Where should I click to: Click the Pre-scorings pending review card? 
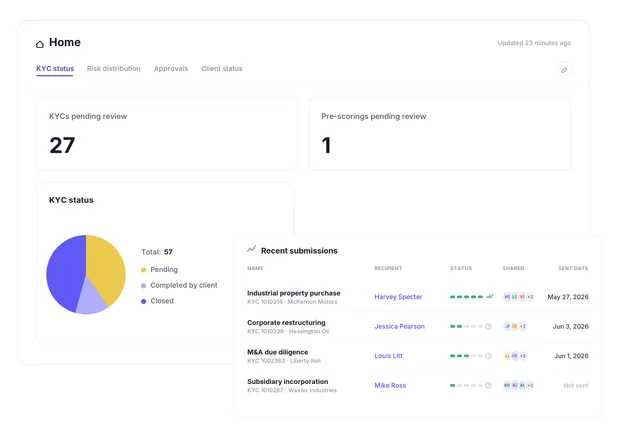point(440,134)
